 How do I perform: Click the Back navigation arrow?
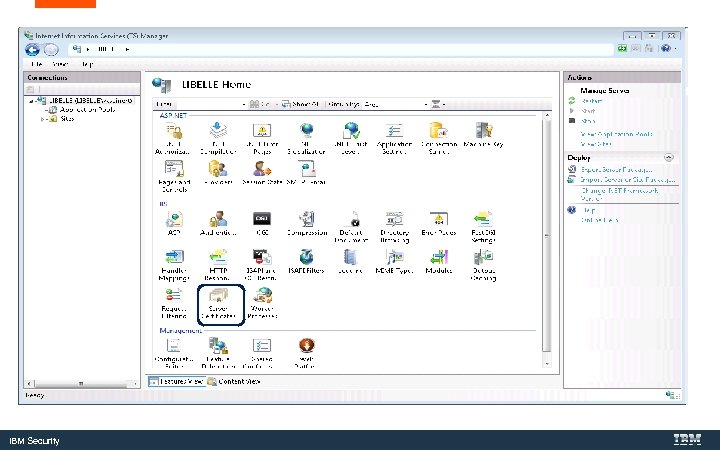pos(32,49)
